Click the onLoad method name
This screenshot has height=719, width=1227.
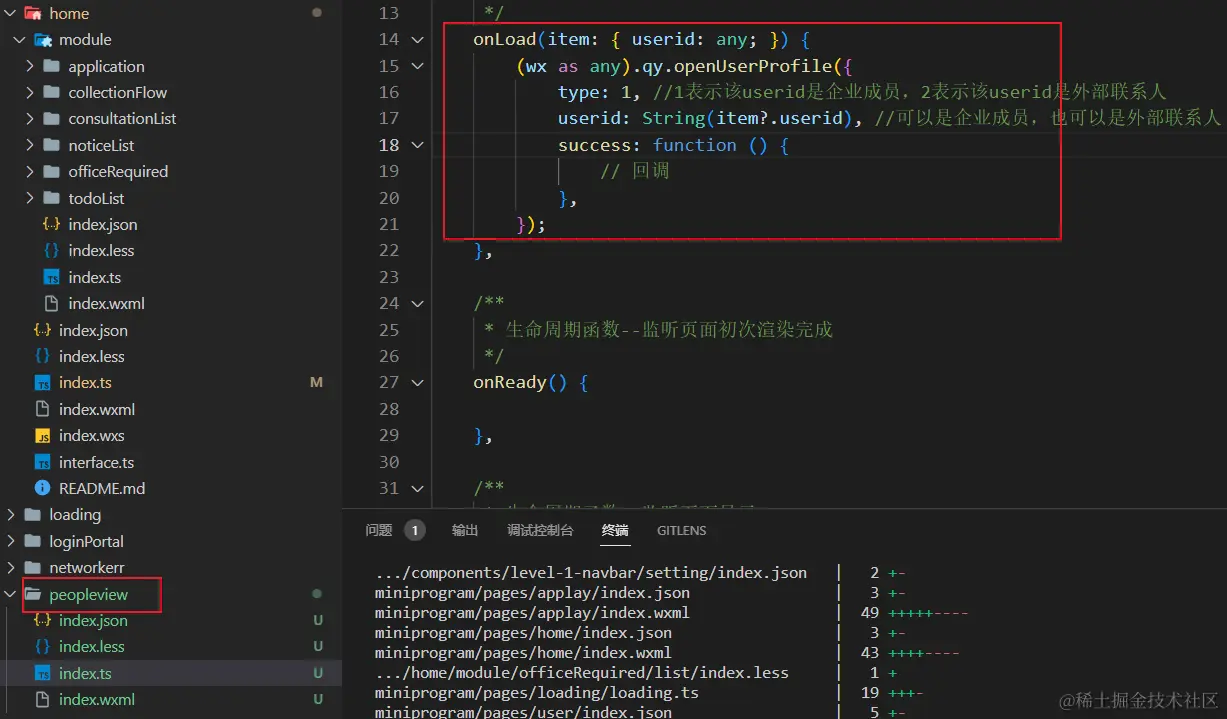[505, 39]
